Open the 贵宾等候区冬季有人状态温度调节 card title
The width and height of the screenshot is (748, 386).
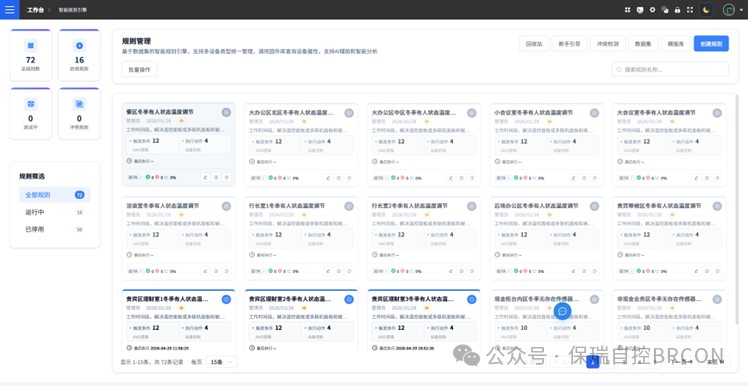(x=659, y=206)
